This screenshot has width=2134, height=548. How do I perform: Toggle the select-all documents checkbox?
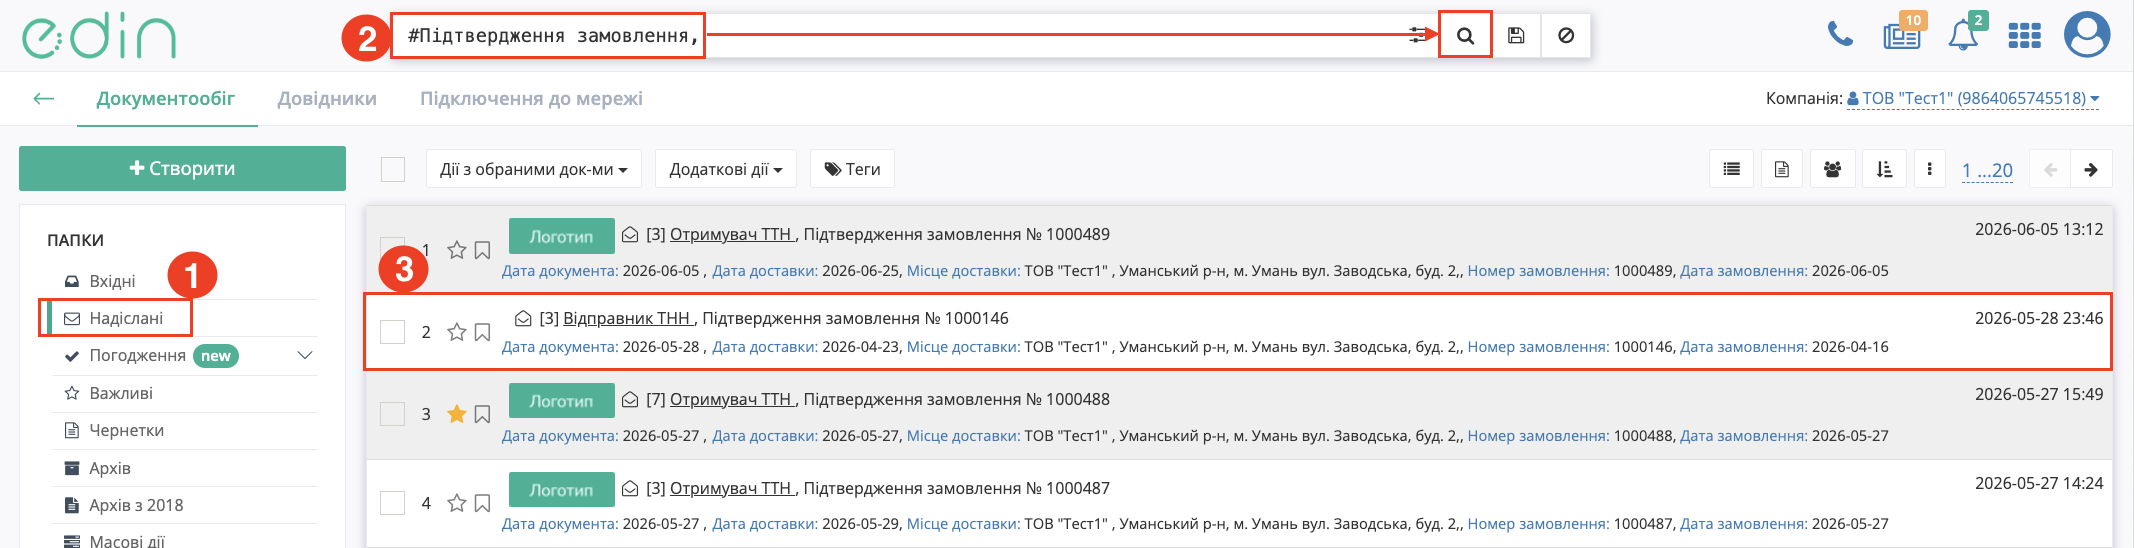(393, 169)
